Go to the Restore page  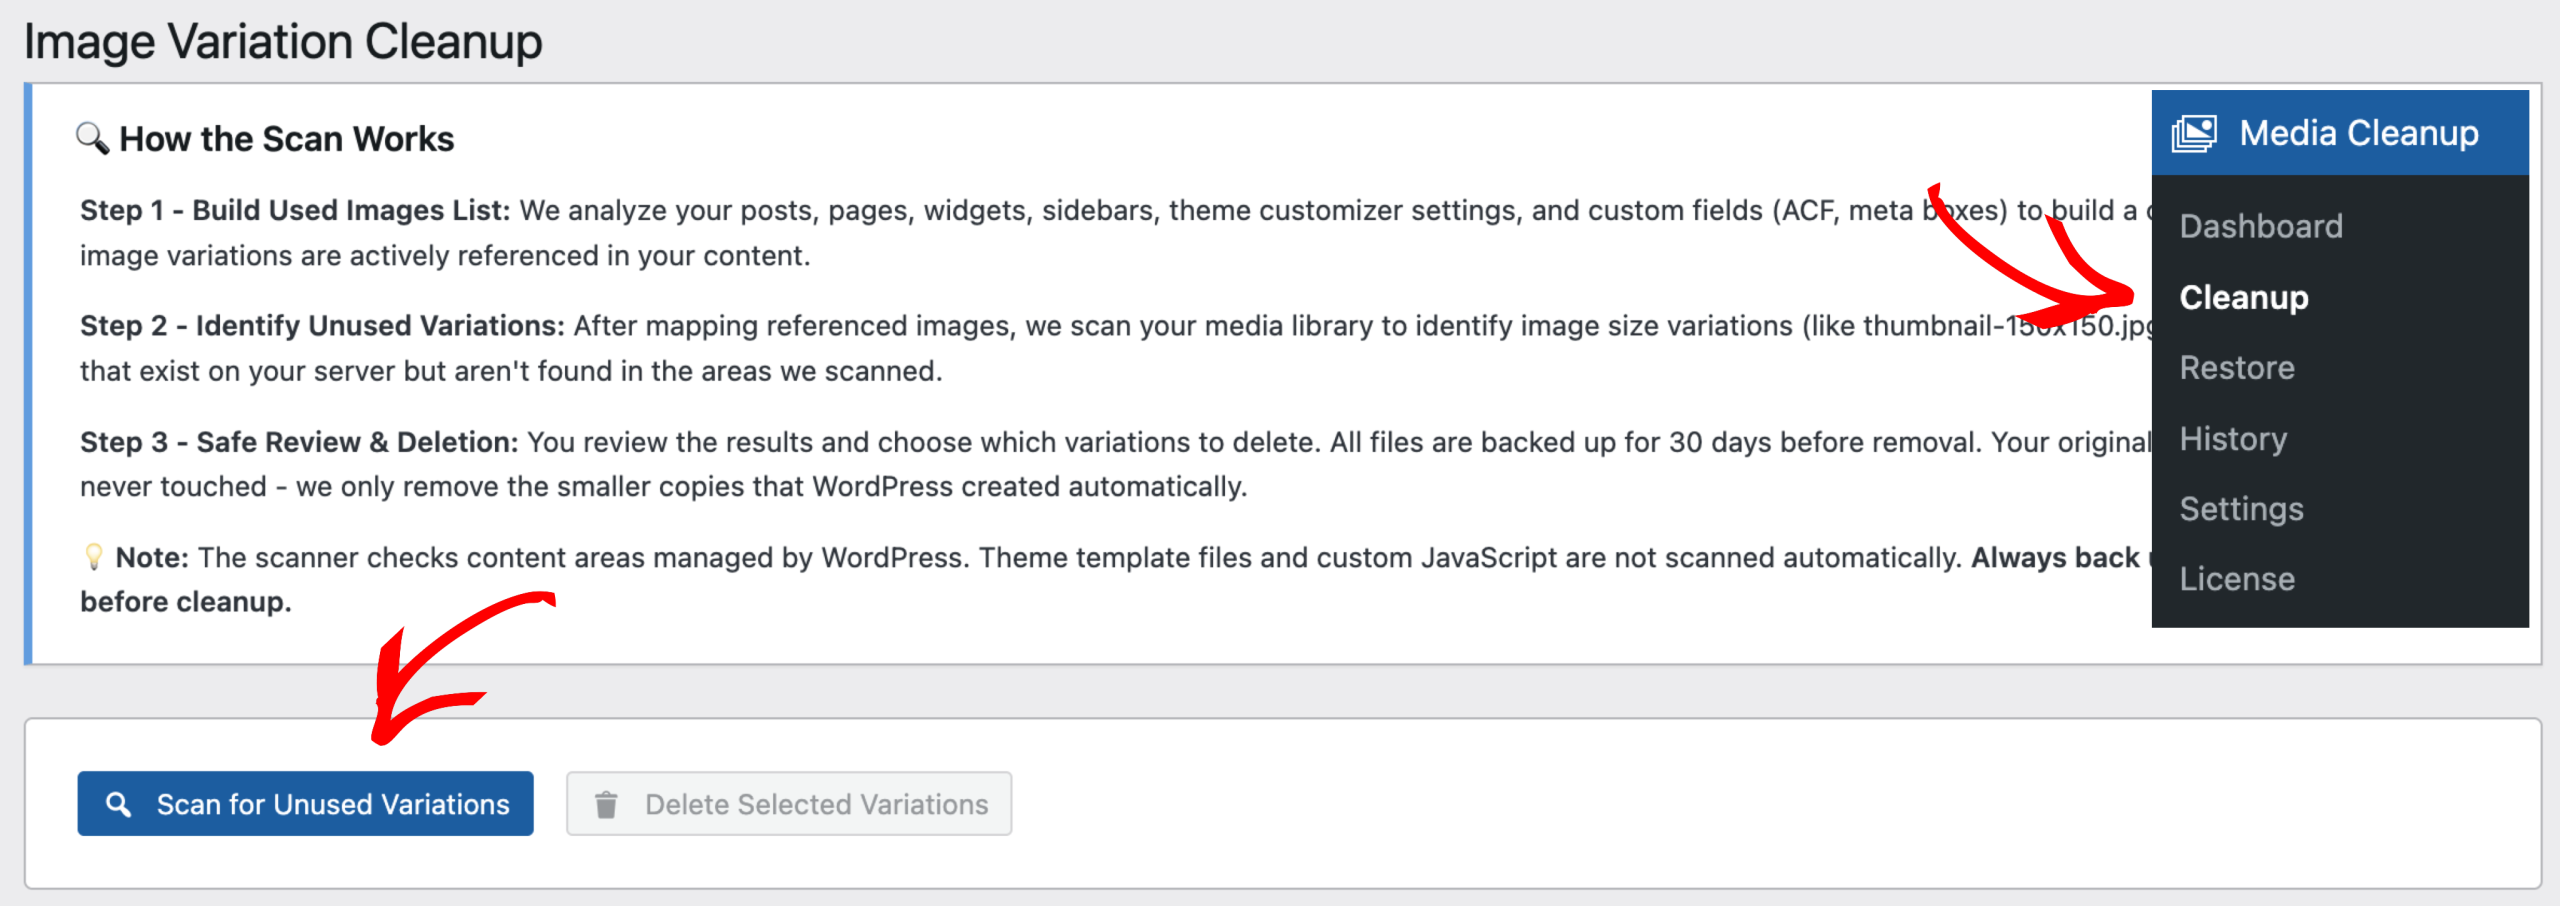click(2236, 368)
